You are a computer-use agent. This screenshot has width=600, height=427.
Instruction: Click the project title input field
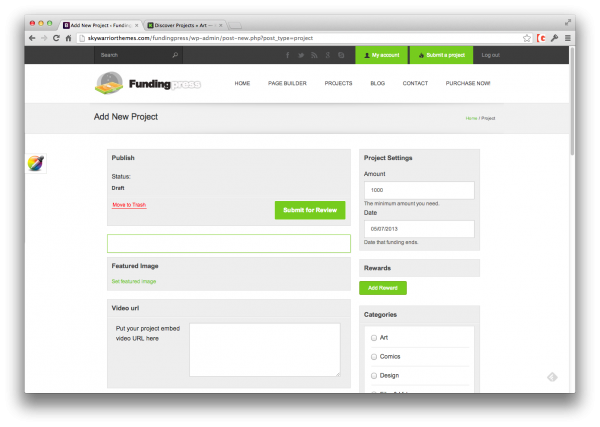[229, 243]
